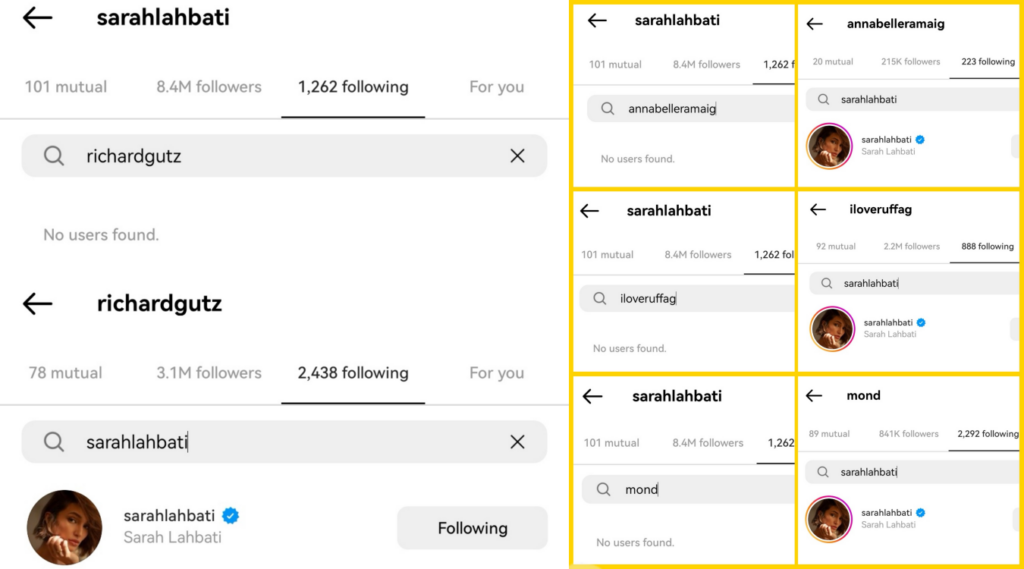
Task: Go back from iloveruffag profile panel
Action: pos(818,210)
